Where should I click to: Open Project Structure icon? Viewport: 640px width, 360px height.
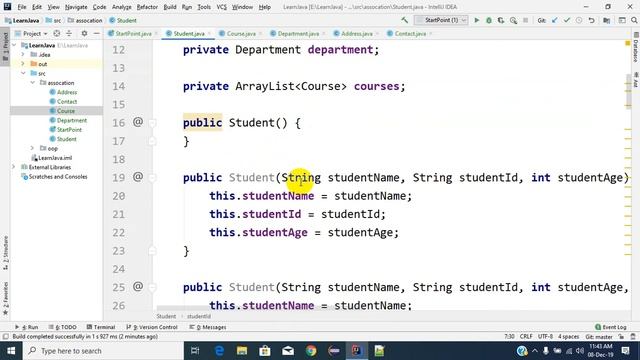click(607, 20)
